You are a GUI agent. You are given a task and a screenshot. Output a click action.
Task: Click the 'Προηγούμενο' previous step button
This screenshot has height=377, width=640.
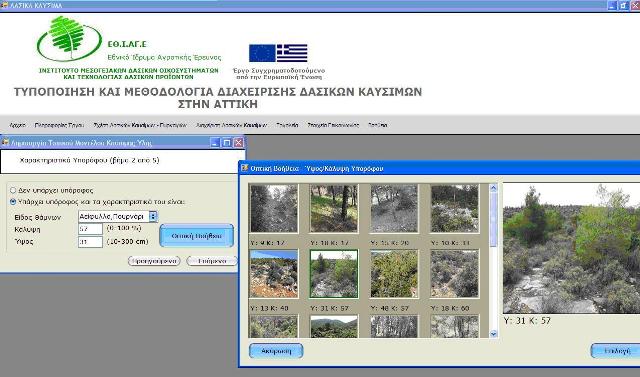[154, 261]
